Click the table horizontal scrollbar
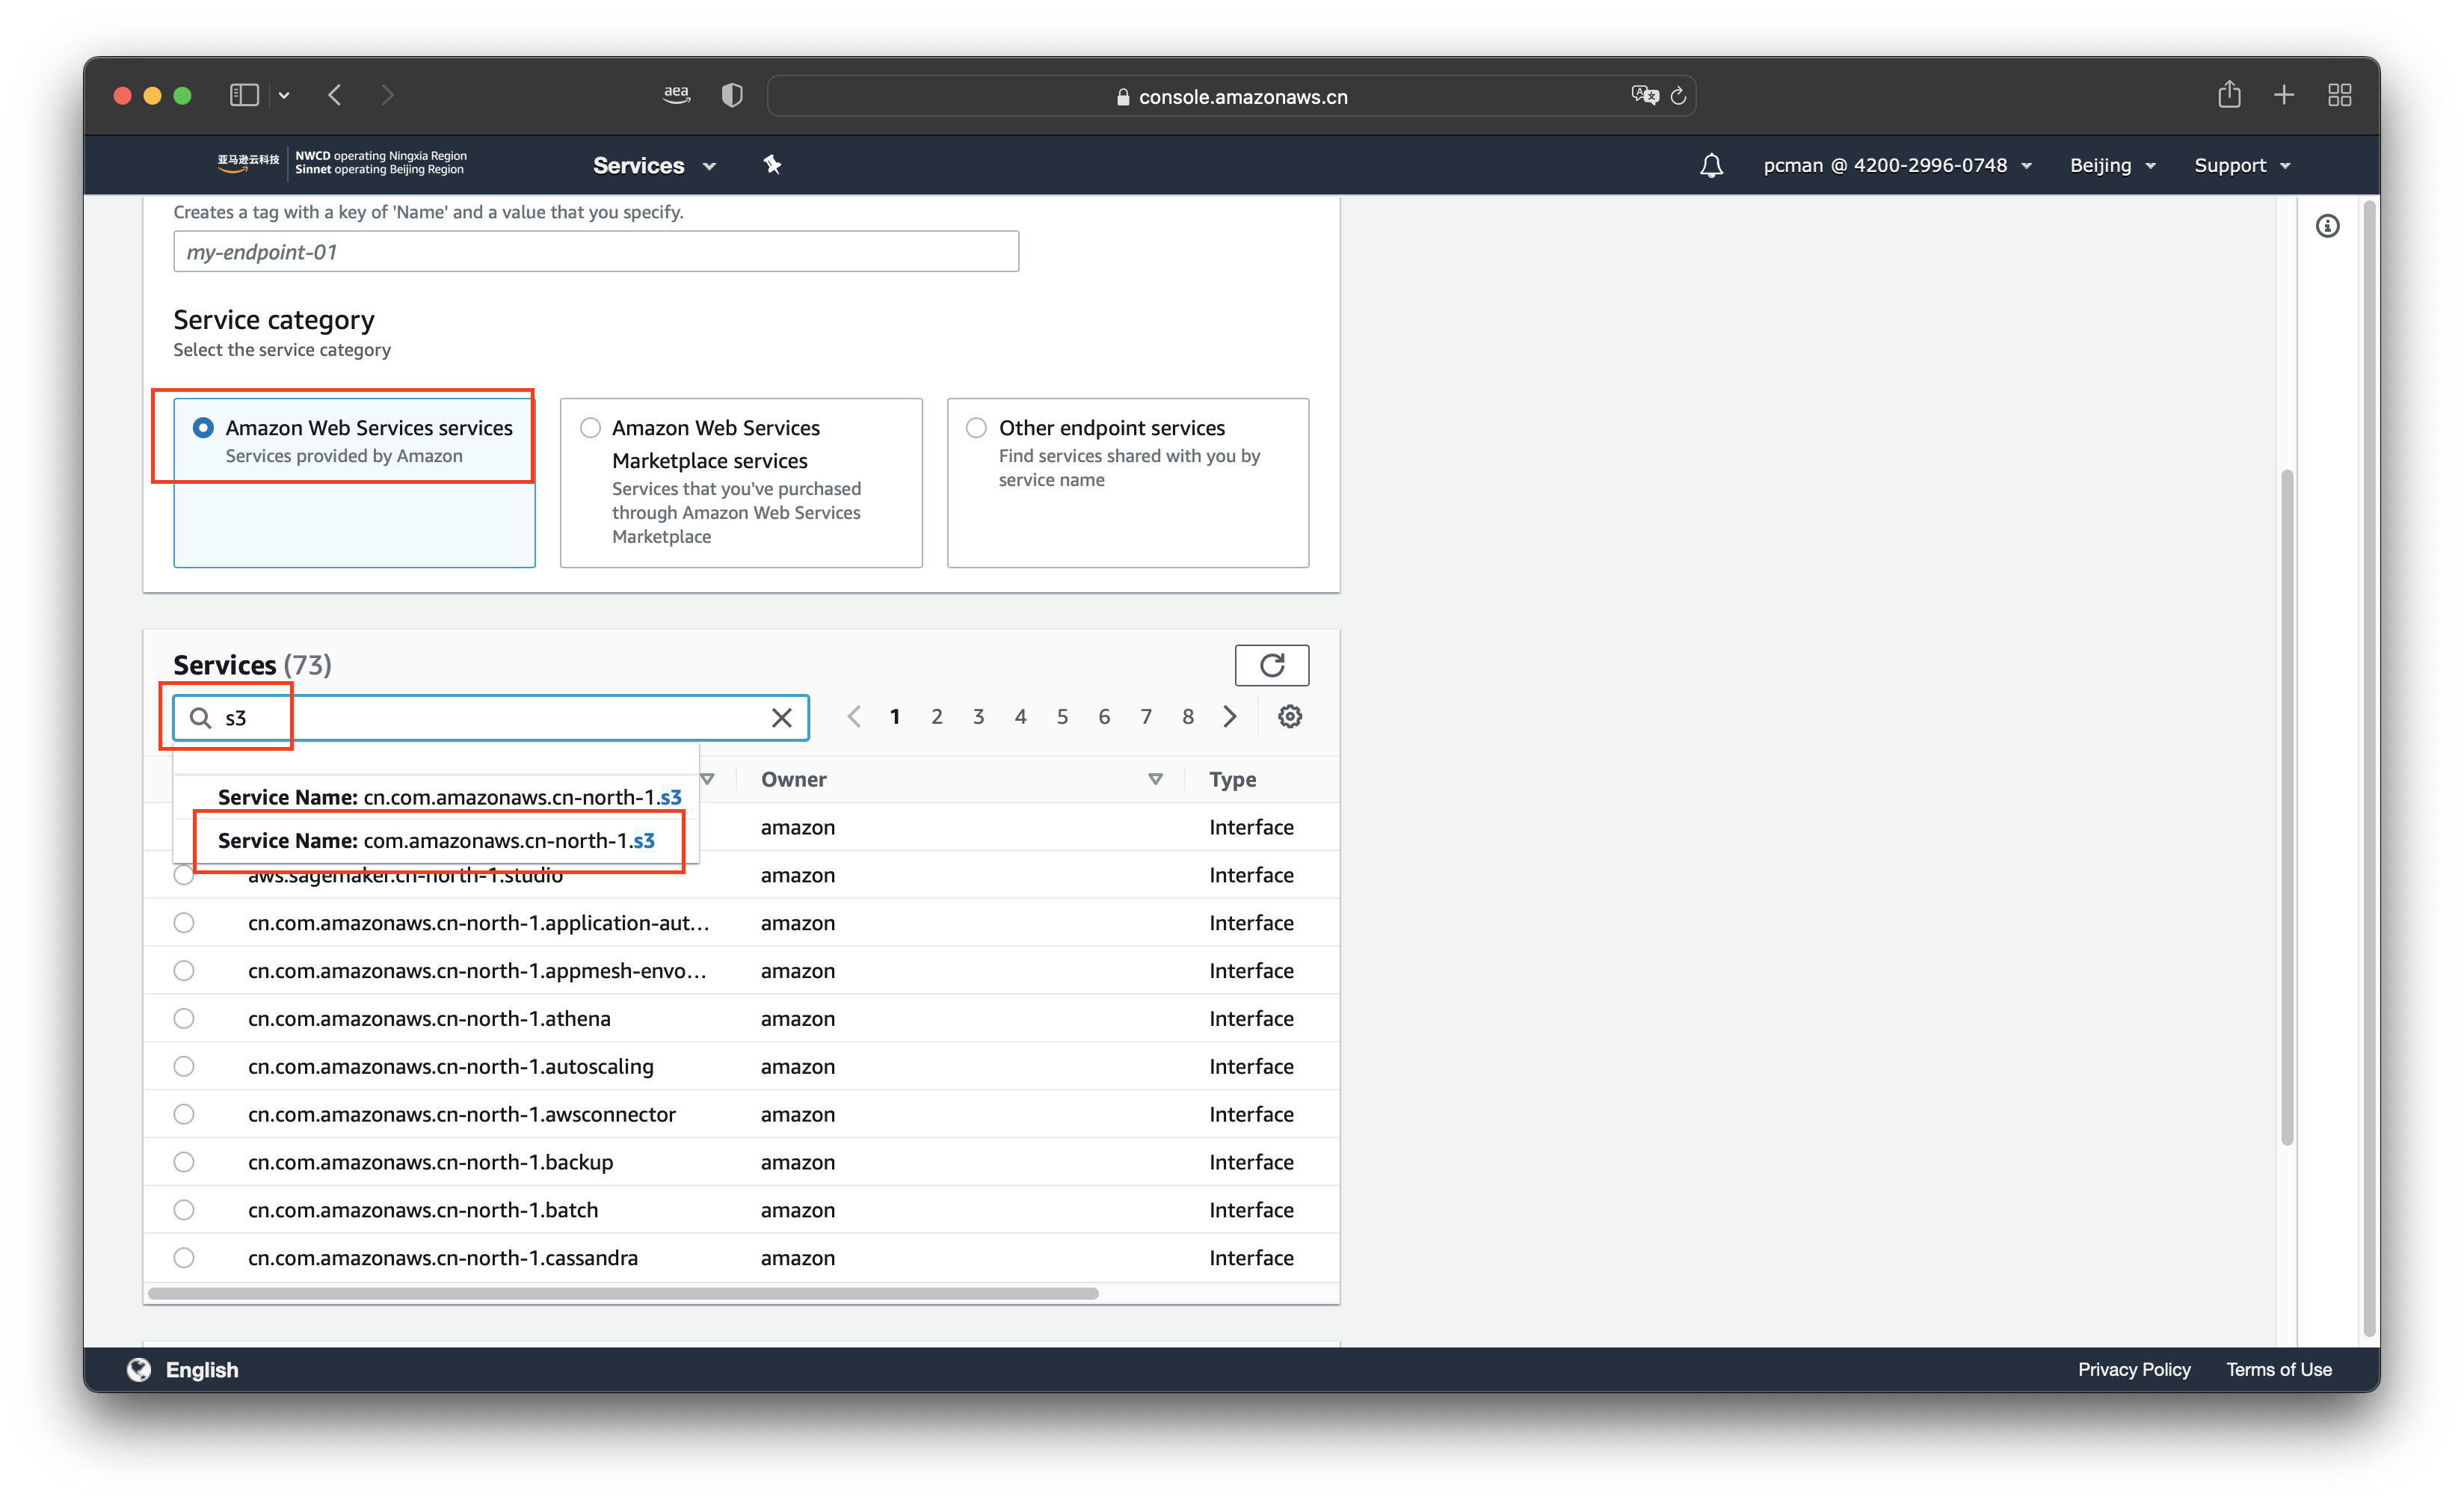This screenshot has width=2464, height=1503. point(623,1293)
